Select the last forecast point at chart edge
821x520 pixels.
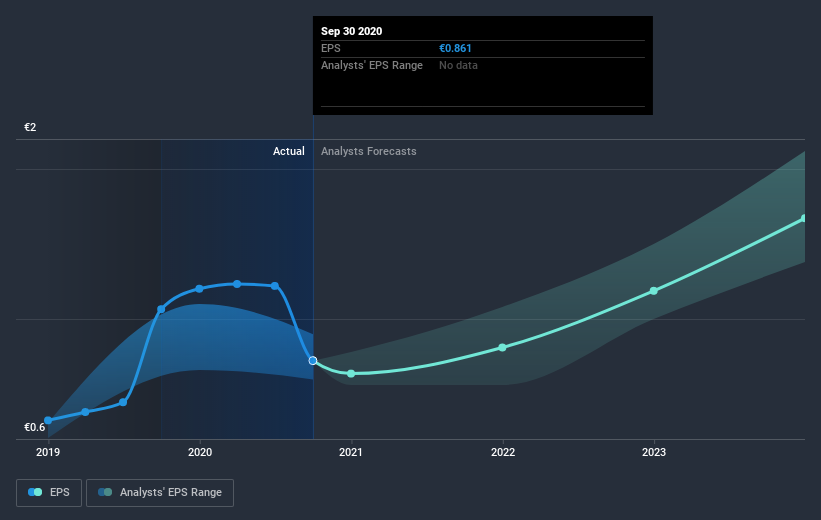click(804, 218)
